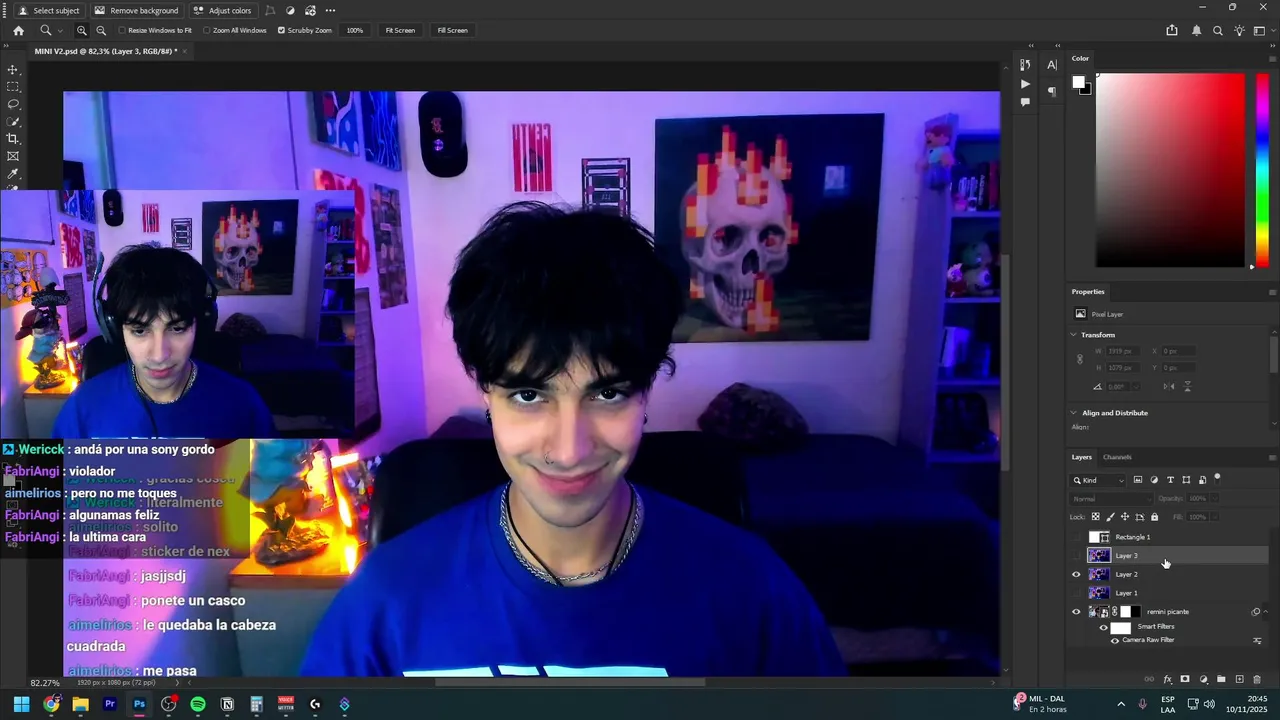Click the Fit Screen button
This screenshot has height=720, width=1280.
[400, 30]
